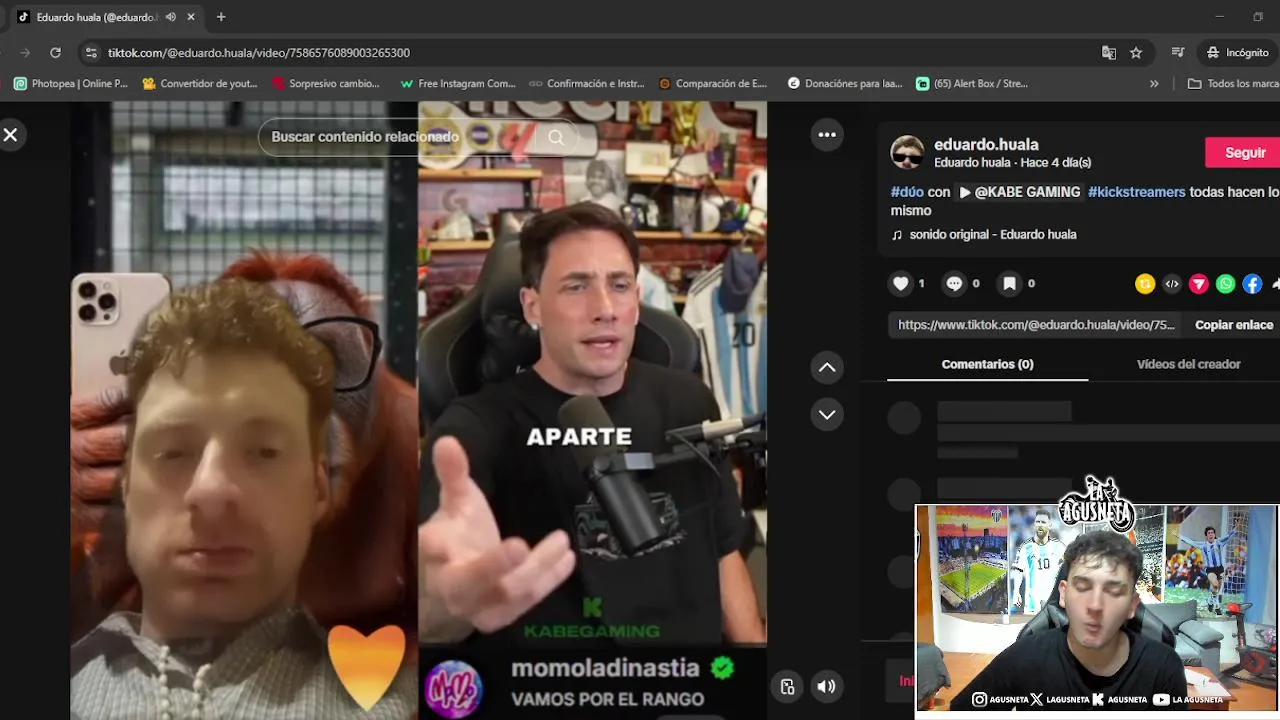Go to the next video arrow

point(827,414)
